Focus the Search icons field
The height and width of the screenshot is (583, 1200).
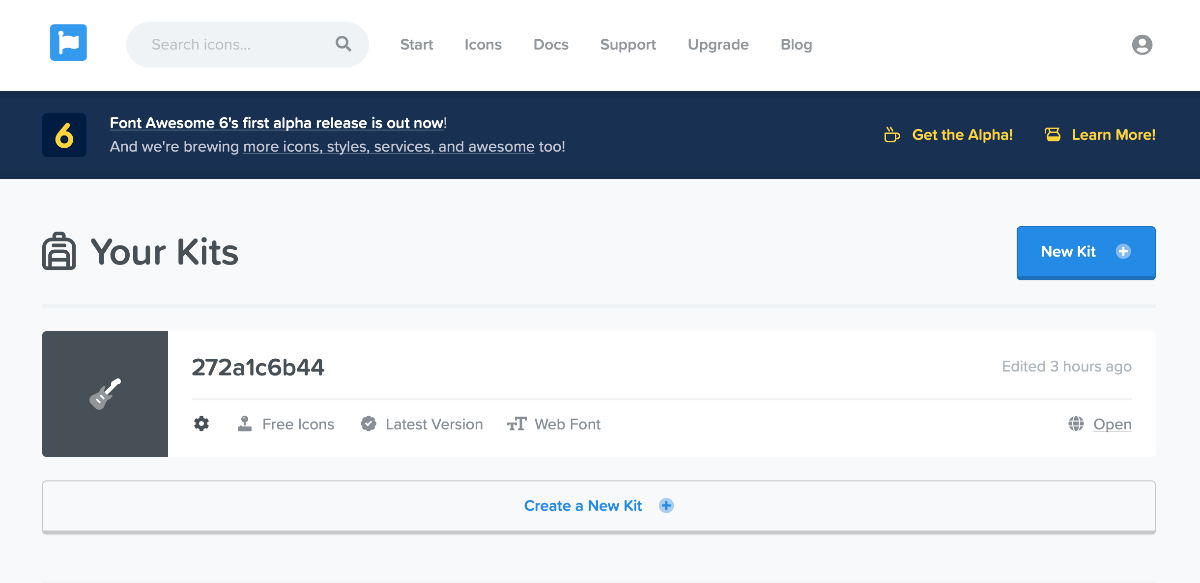tap(247, 44)
